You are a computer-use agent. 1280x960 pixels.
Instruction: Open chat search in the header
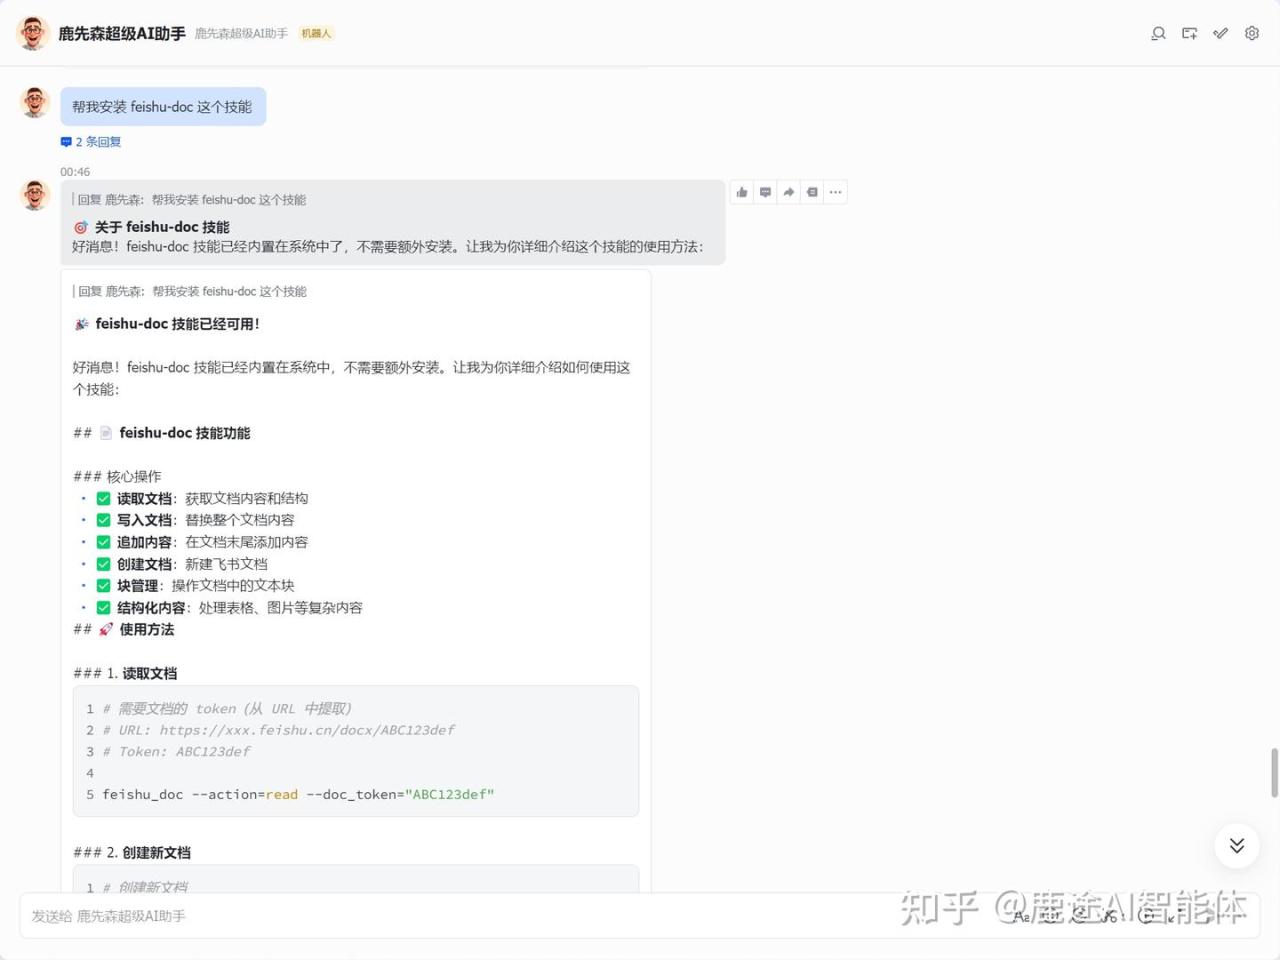1158,33
